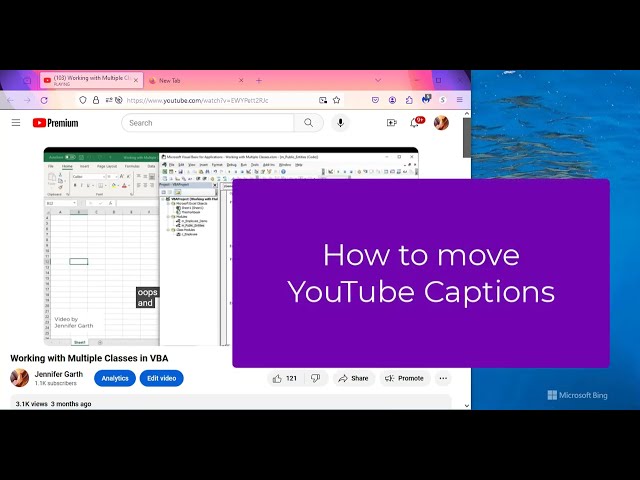Image resolution: width=640 pixels, height=480 pixels.
Task: Like the video with thumbs up
Action: tap(285, 378)
